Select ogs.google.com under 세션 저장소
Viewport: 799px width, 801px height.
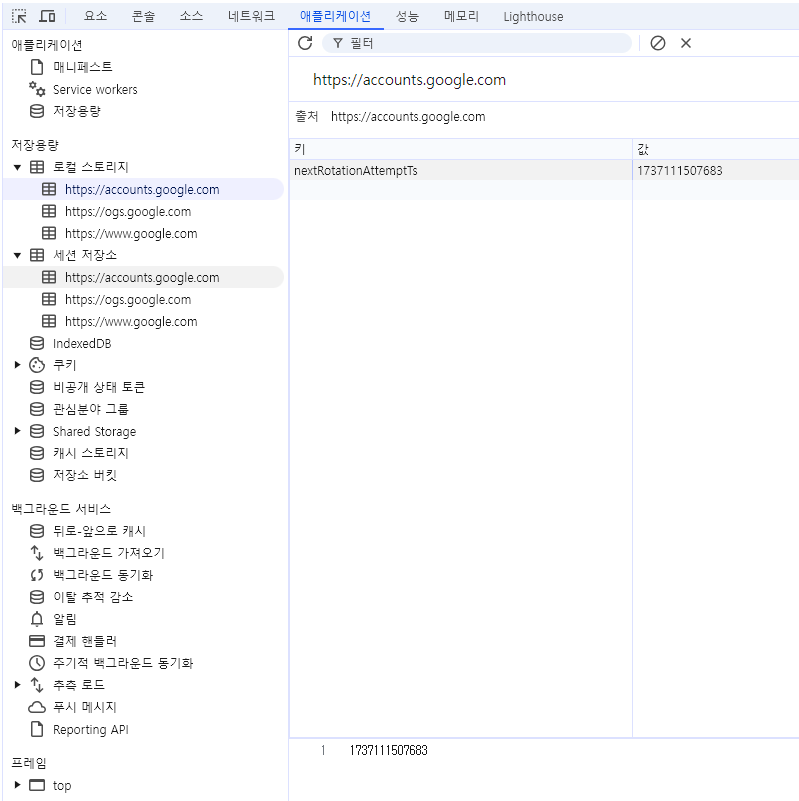click(128, 299)
